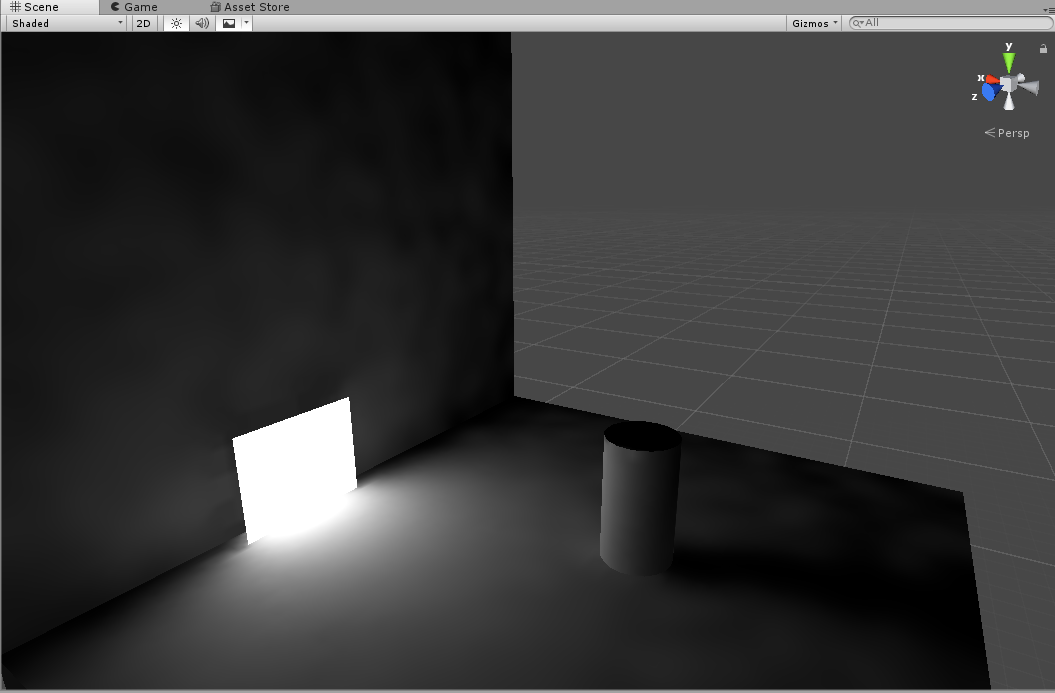Image resolution: width=1055 pixels, height=693 pixels.
Task: Click the gizmo rotation lock icon
Action: 1043,48
